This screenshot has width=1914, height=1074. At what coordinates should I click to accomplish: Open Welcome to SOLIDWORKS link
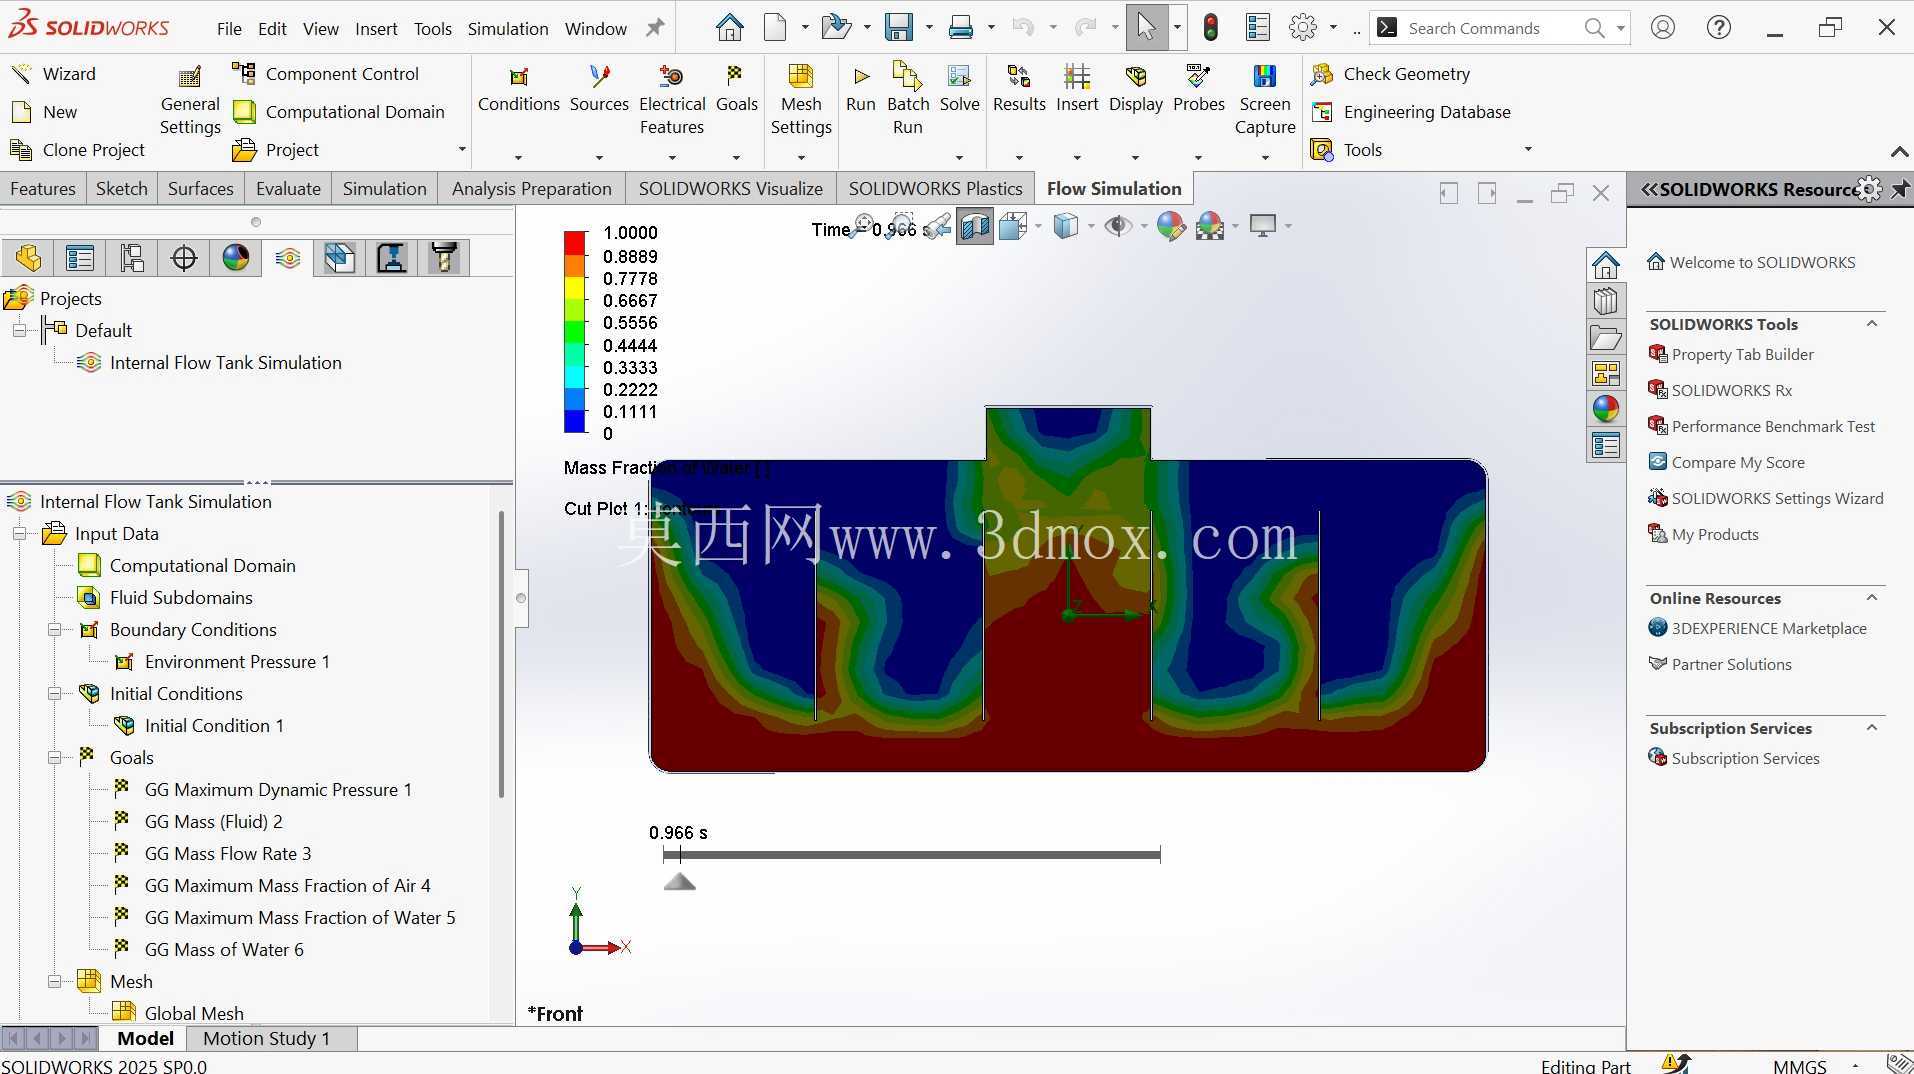(x=1751, y=262)
